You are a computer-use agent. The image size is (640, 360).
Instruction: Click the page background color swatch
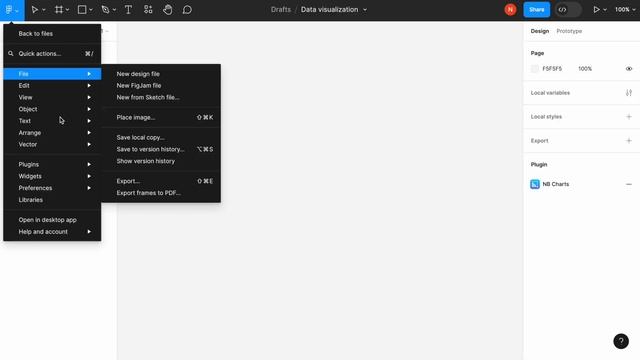[x=535, y=69]
